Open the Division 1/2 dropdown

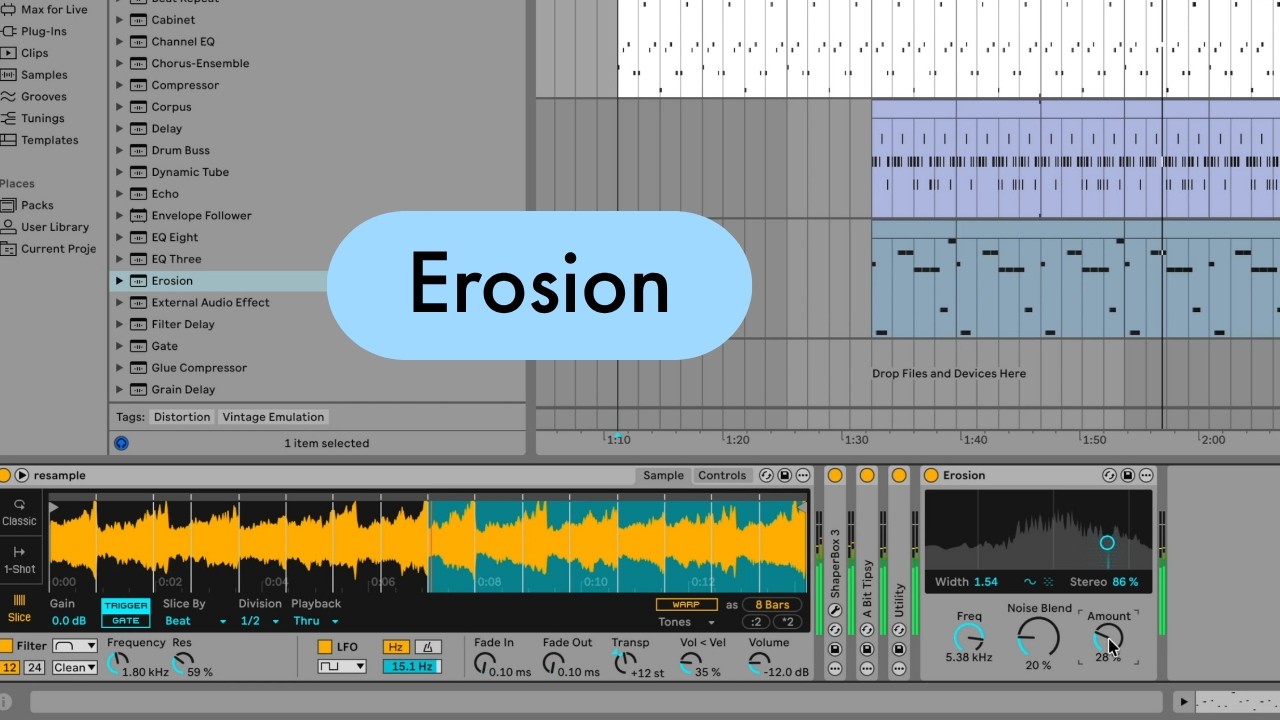point(259,621)
